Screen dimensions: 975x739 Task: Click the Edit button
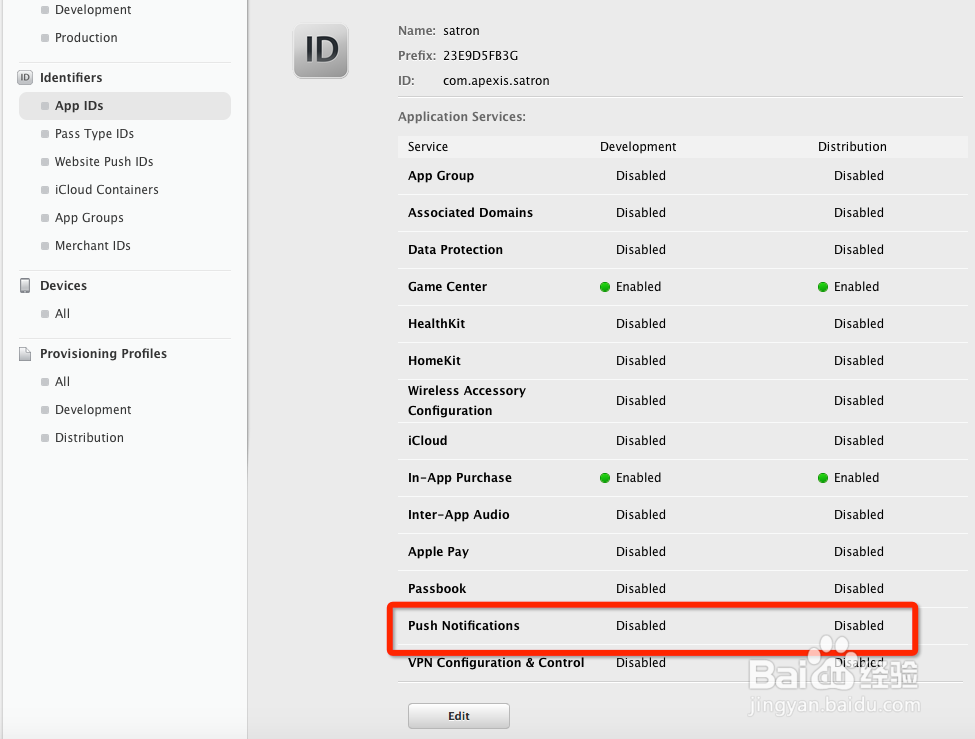[x=459, y=716]
